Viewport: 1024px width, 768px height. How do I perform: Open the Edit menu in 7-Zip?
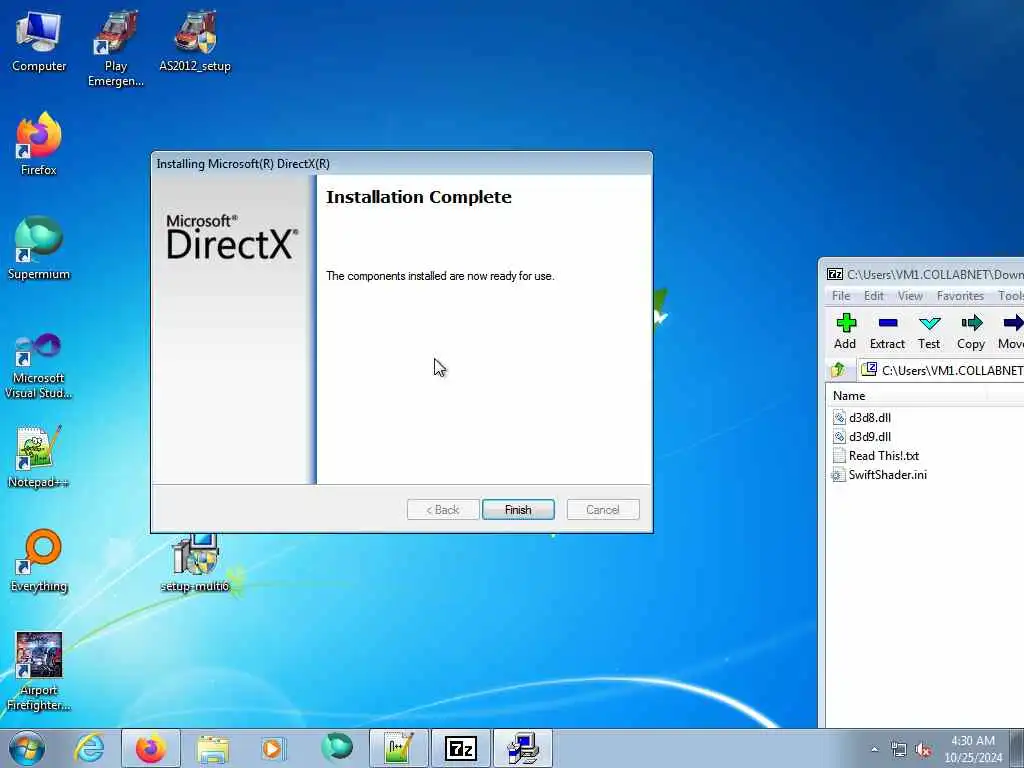click(873, 296)
